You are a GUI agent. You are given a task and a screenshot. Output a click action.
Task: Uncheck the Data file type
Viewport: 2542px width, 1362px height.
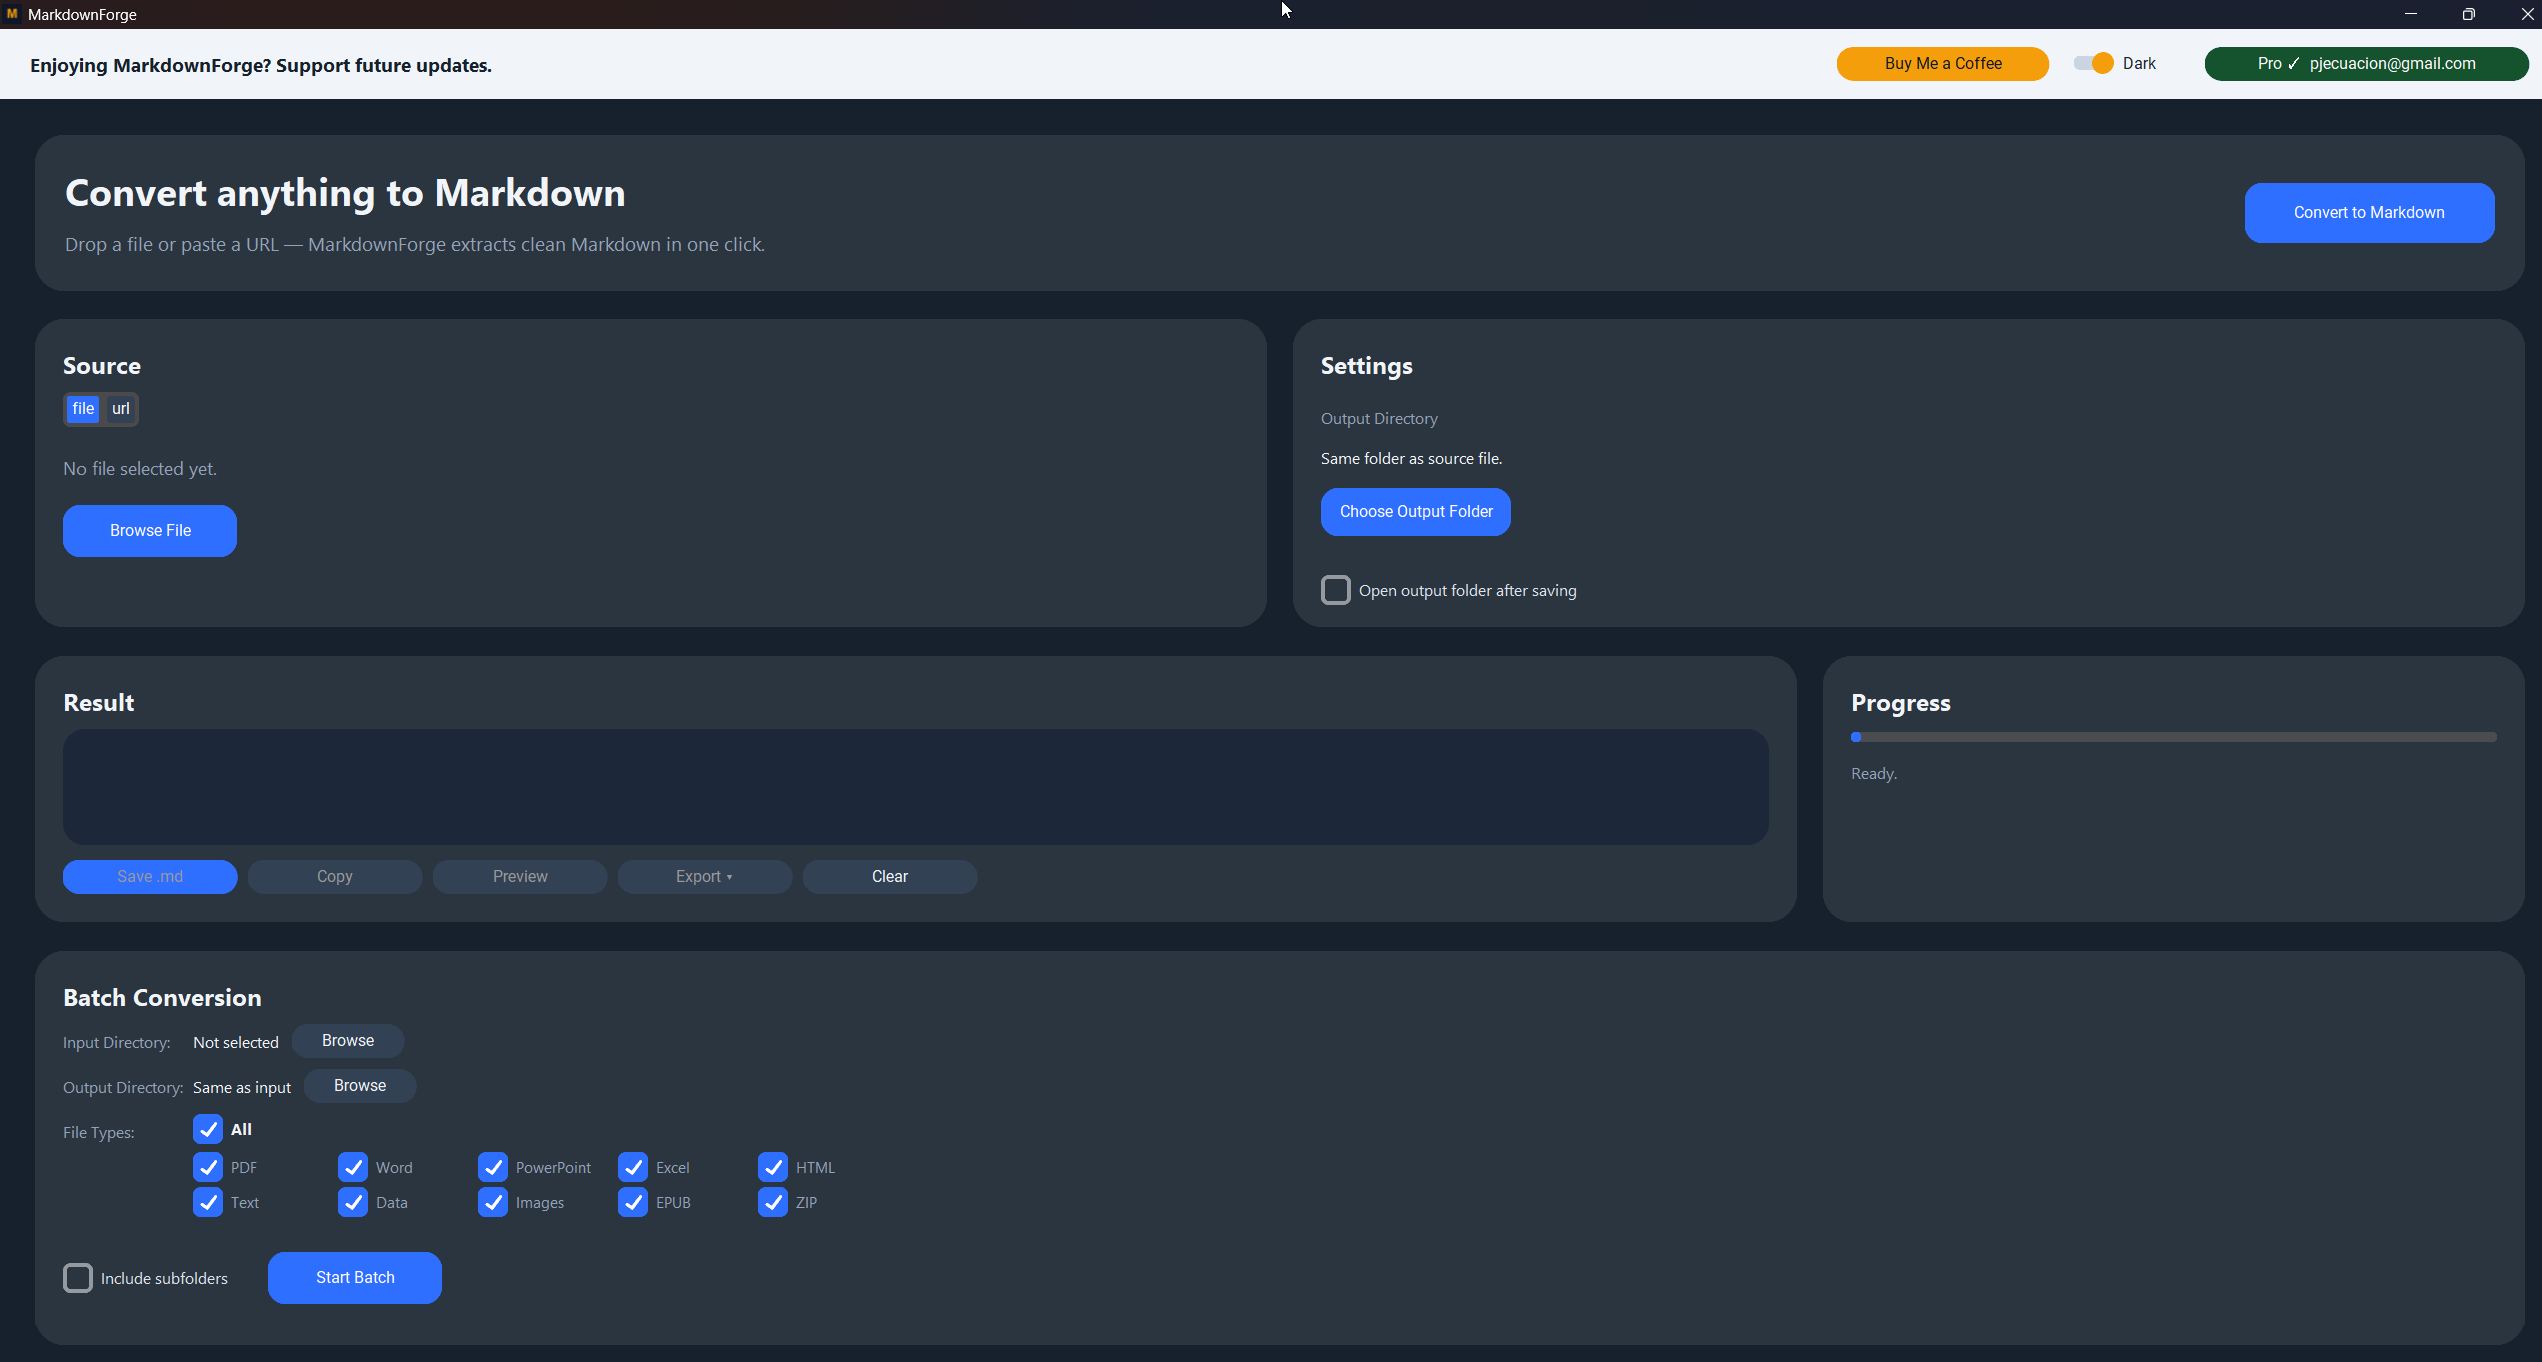[x=352, y=1202]
